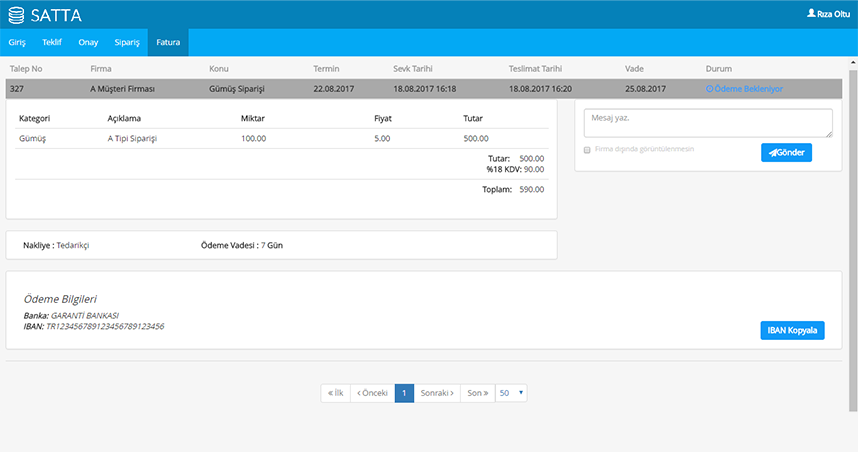Type in the 'Mesaj yaz.' message field
Screen dimensions: 858x452
click(x=708, y=122)
